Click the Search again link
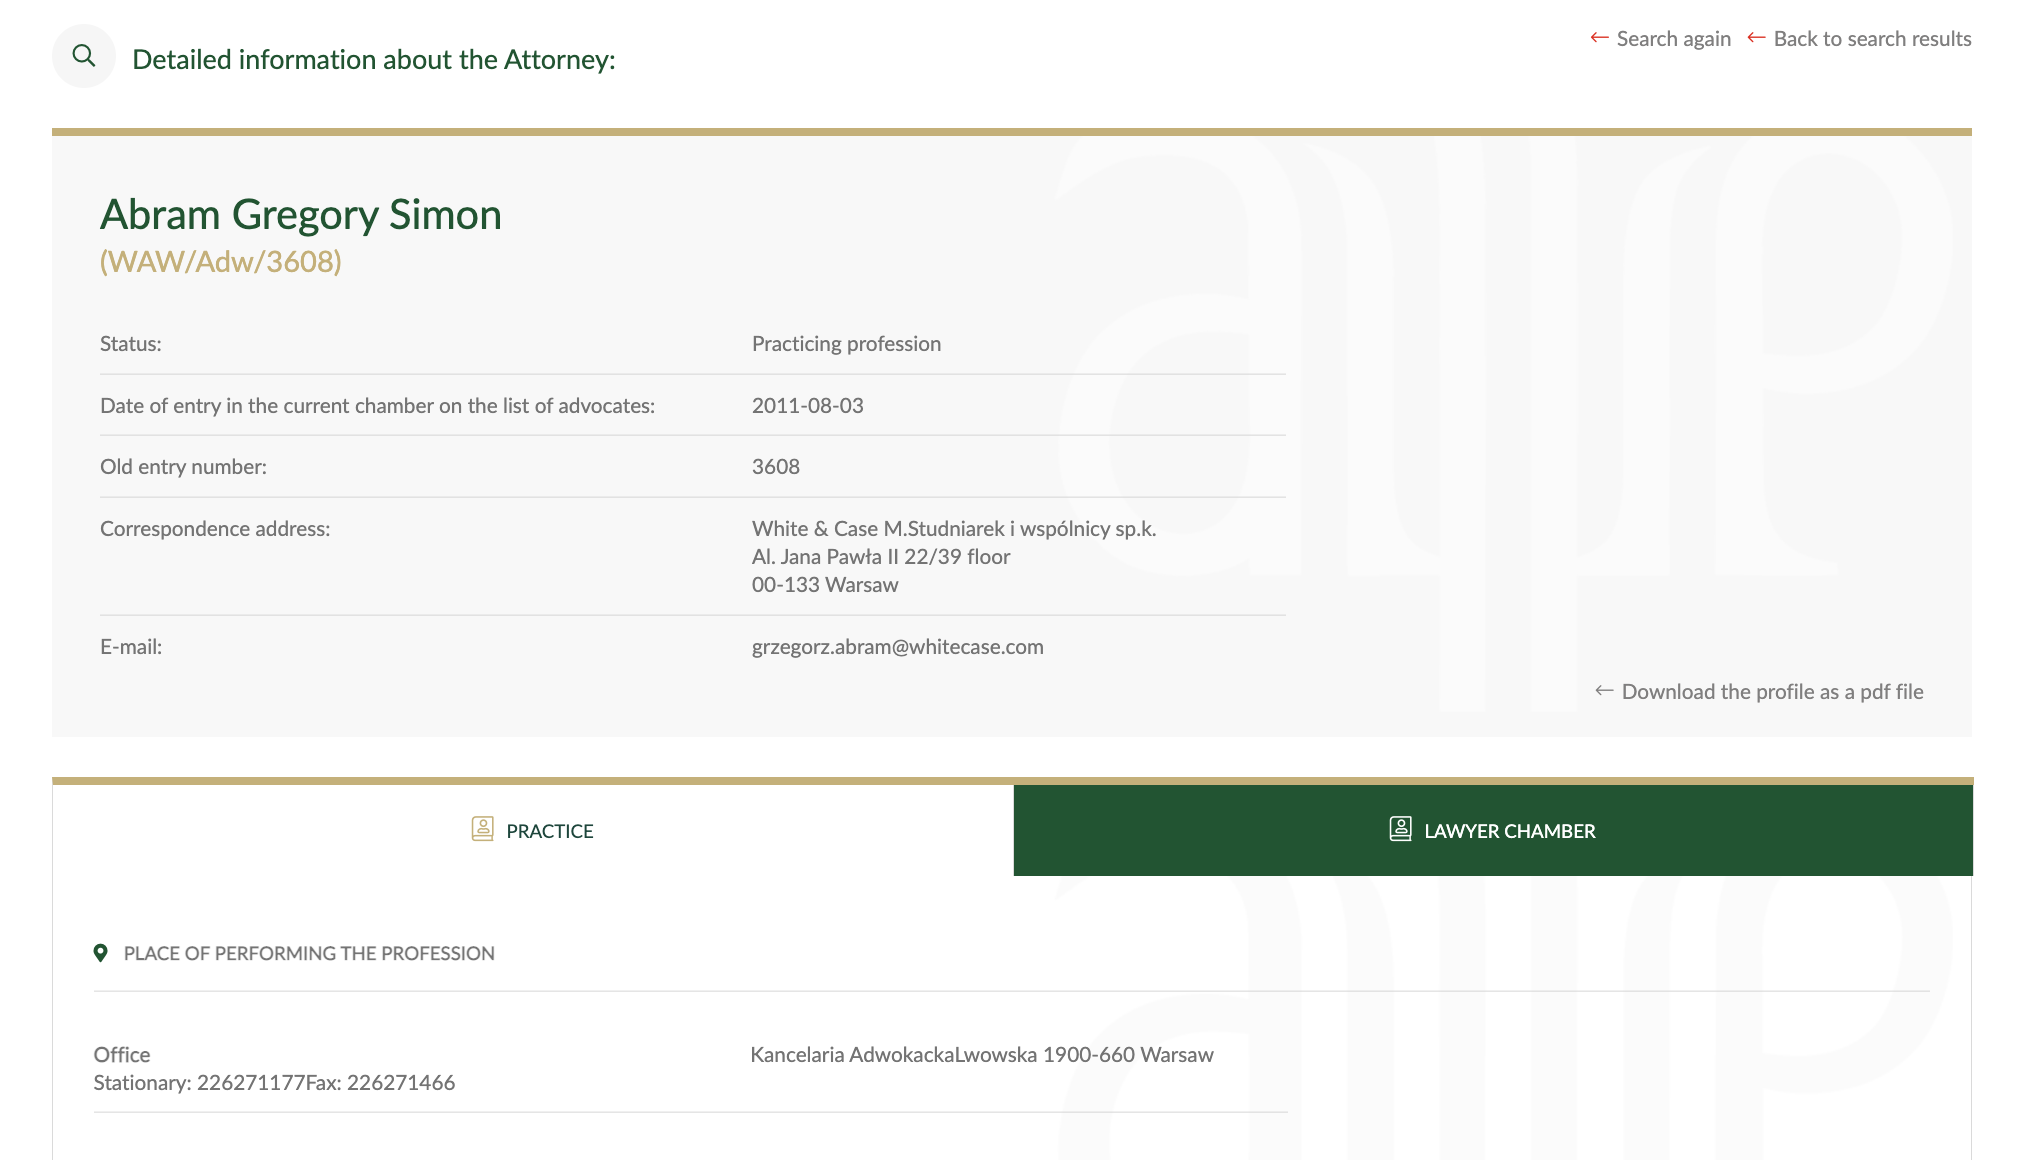This screenshot has height=1160, width=2030. tap(1673, 39)
